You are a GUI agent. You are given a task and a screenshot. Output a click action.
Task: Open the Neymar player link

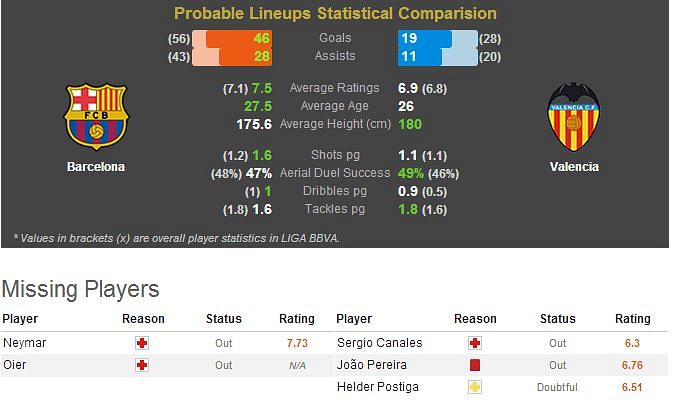pyautogui.click(x=25, y=343)
